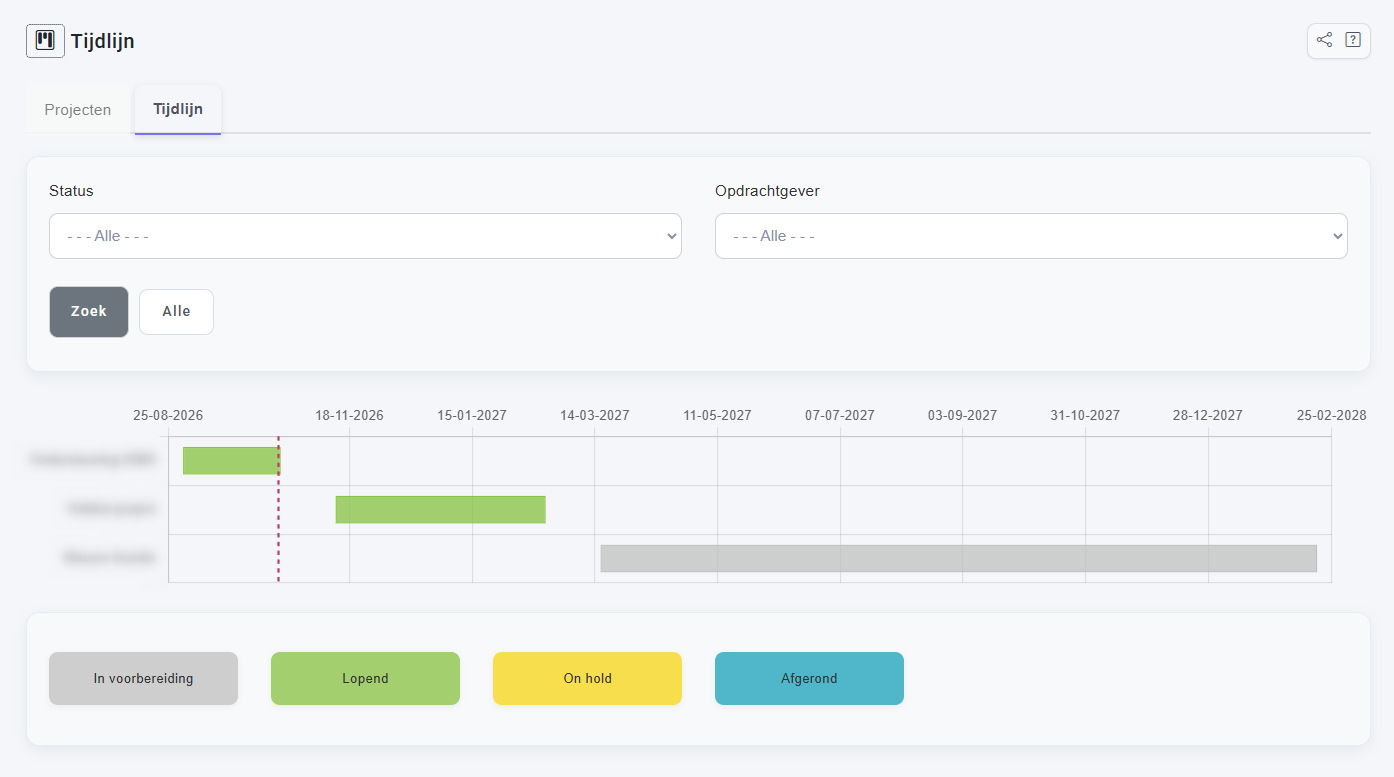
Task: Click the Status field label
Action: [x=71, y=191]
